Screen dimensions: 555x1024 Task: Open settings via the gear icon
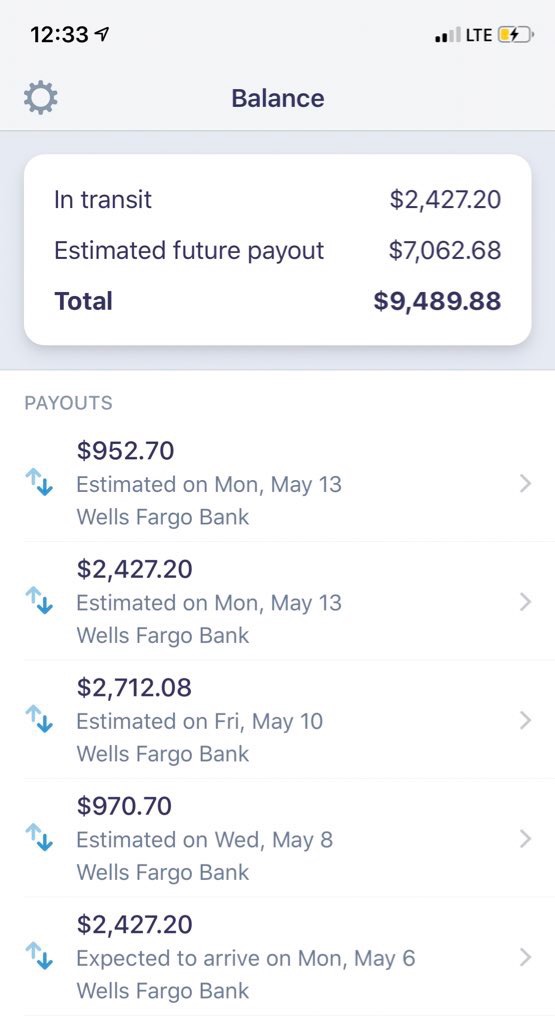(40, 98)
